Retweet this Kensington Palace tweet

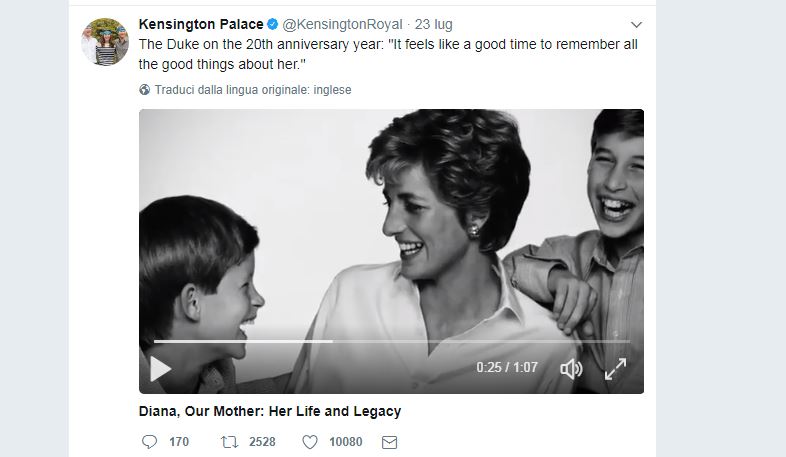[228, 441]
